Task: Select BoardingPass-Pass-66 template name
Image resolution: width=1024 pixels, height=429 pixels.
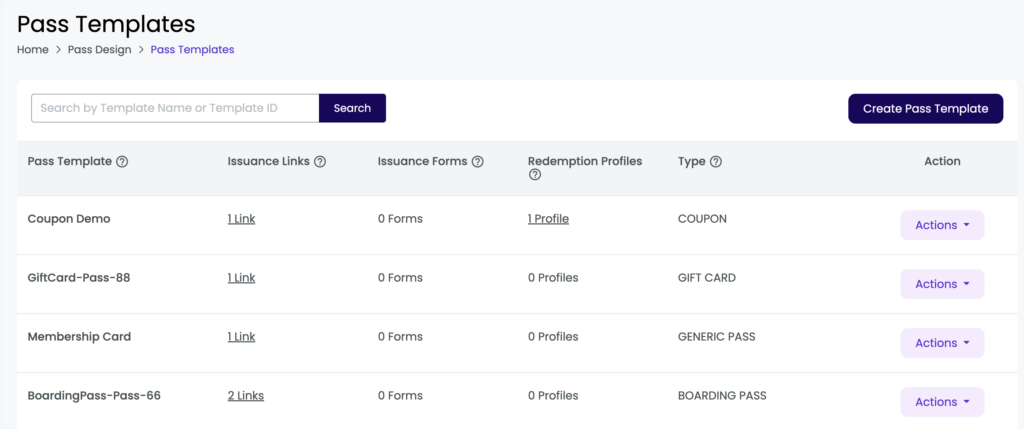Action: (x=94, y=396)
